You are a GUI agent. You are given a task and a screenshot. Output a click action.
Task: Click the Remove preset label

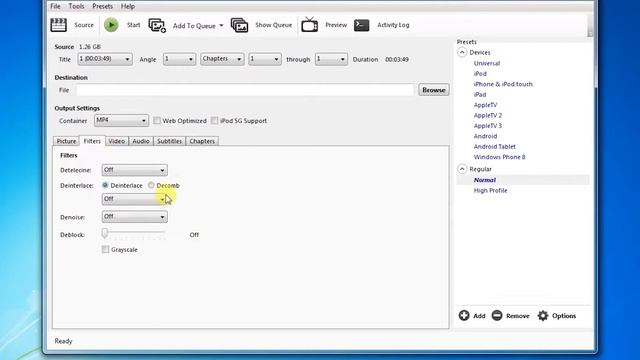coord(518,316)
